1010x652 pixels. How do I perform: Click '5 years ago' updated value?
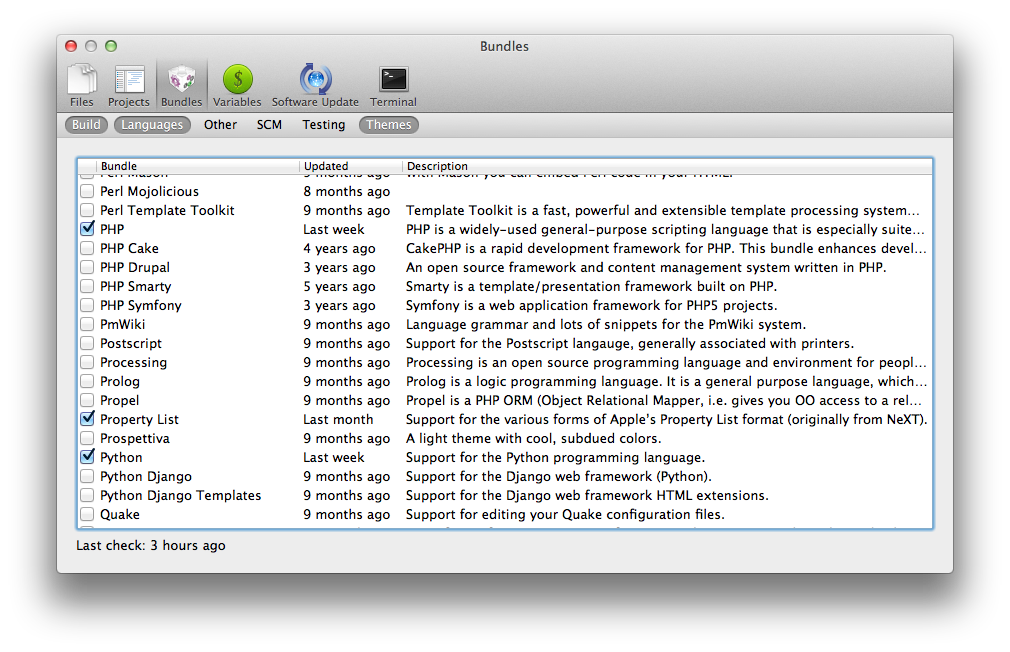point(339,286)
